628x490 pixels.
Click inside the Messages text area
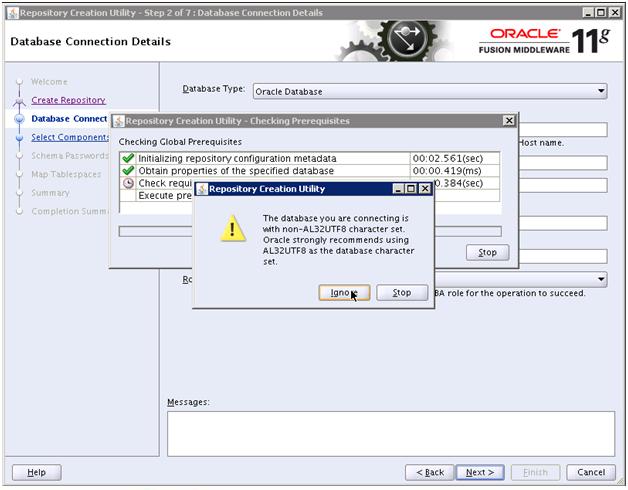click(391, 434)
